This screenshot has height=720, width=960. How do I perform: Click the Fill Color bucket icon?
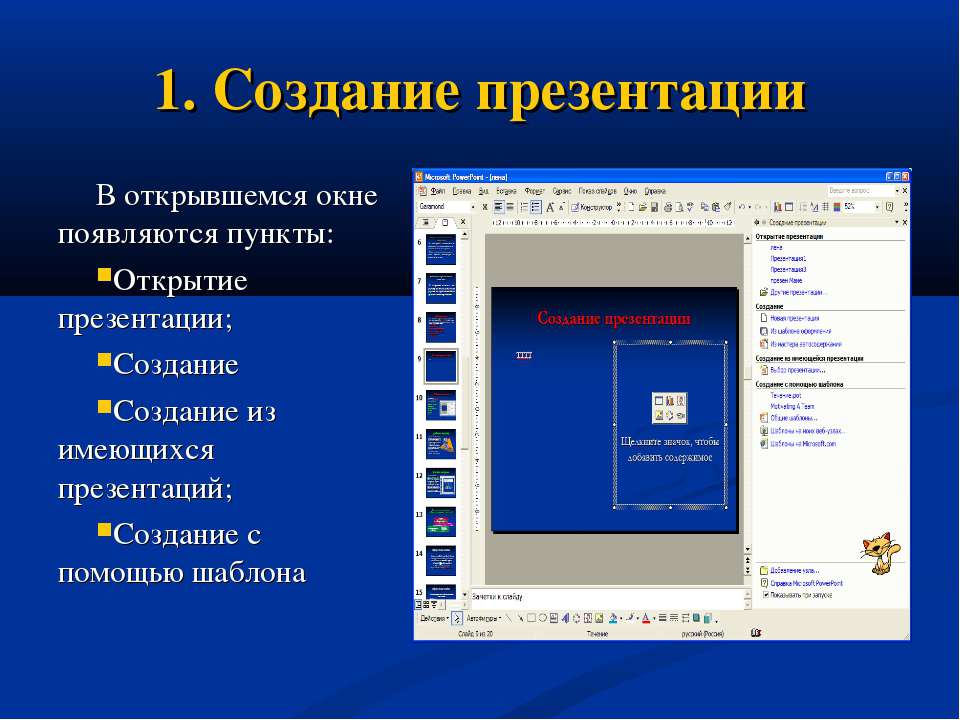pyautogui.click(x=613, y=619)
